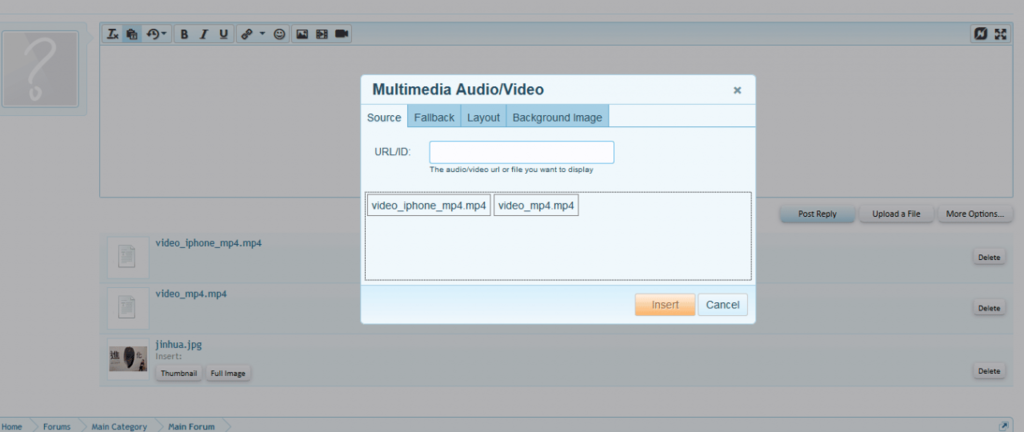Switch to the Fallback tab

click(434, 117)
